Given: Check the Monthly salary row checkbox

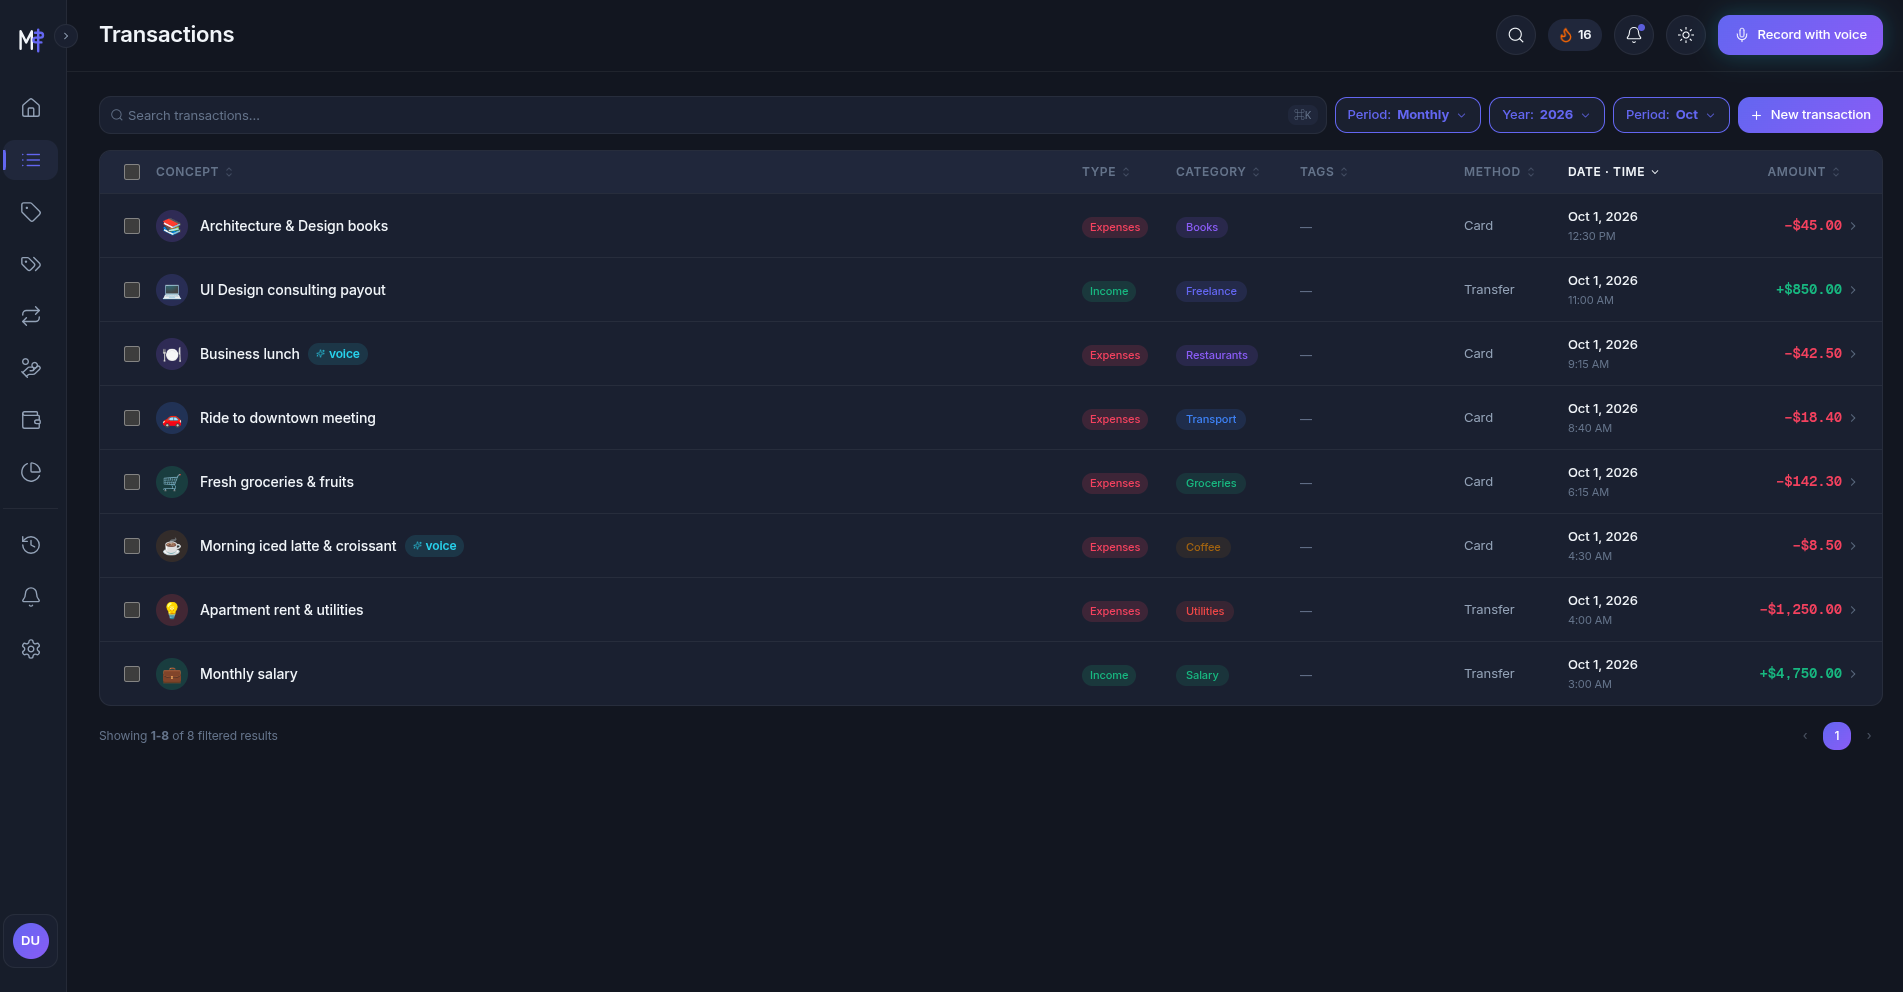Looking at the screenshot, I should [x=132, y=674].
